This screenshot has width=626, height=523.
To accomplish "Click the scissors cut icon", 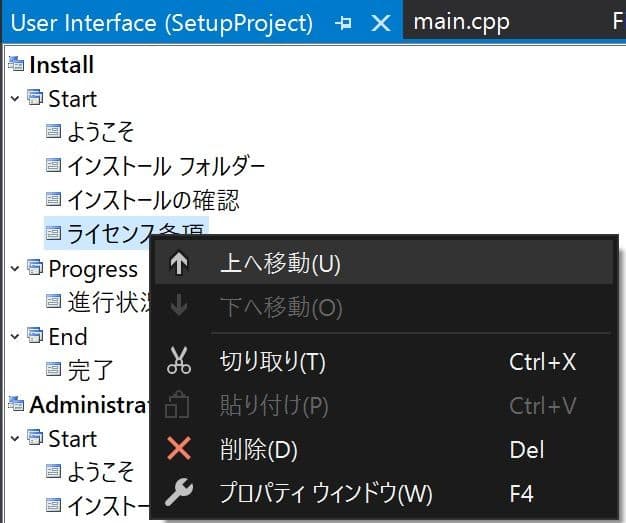I will coord(179,361).
